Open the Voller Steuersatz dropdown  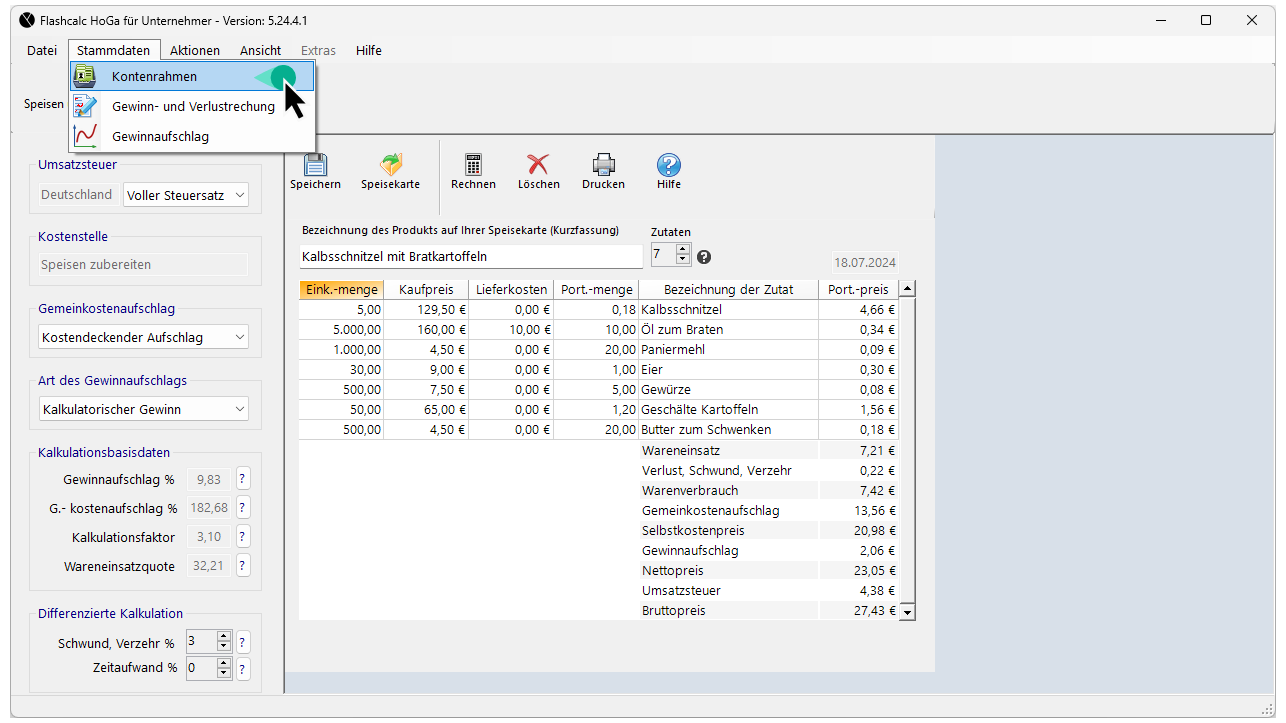pyautogui.click(x=186, y=195)
